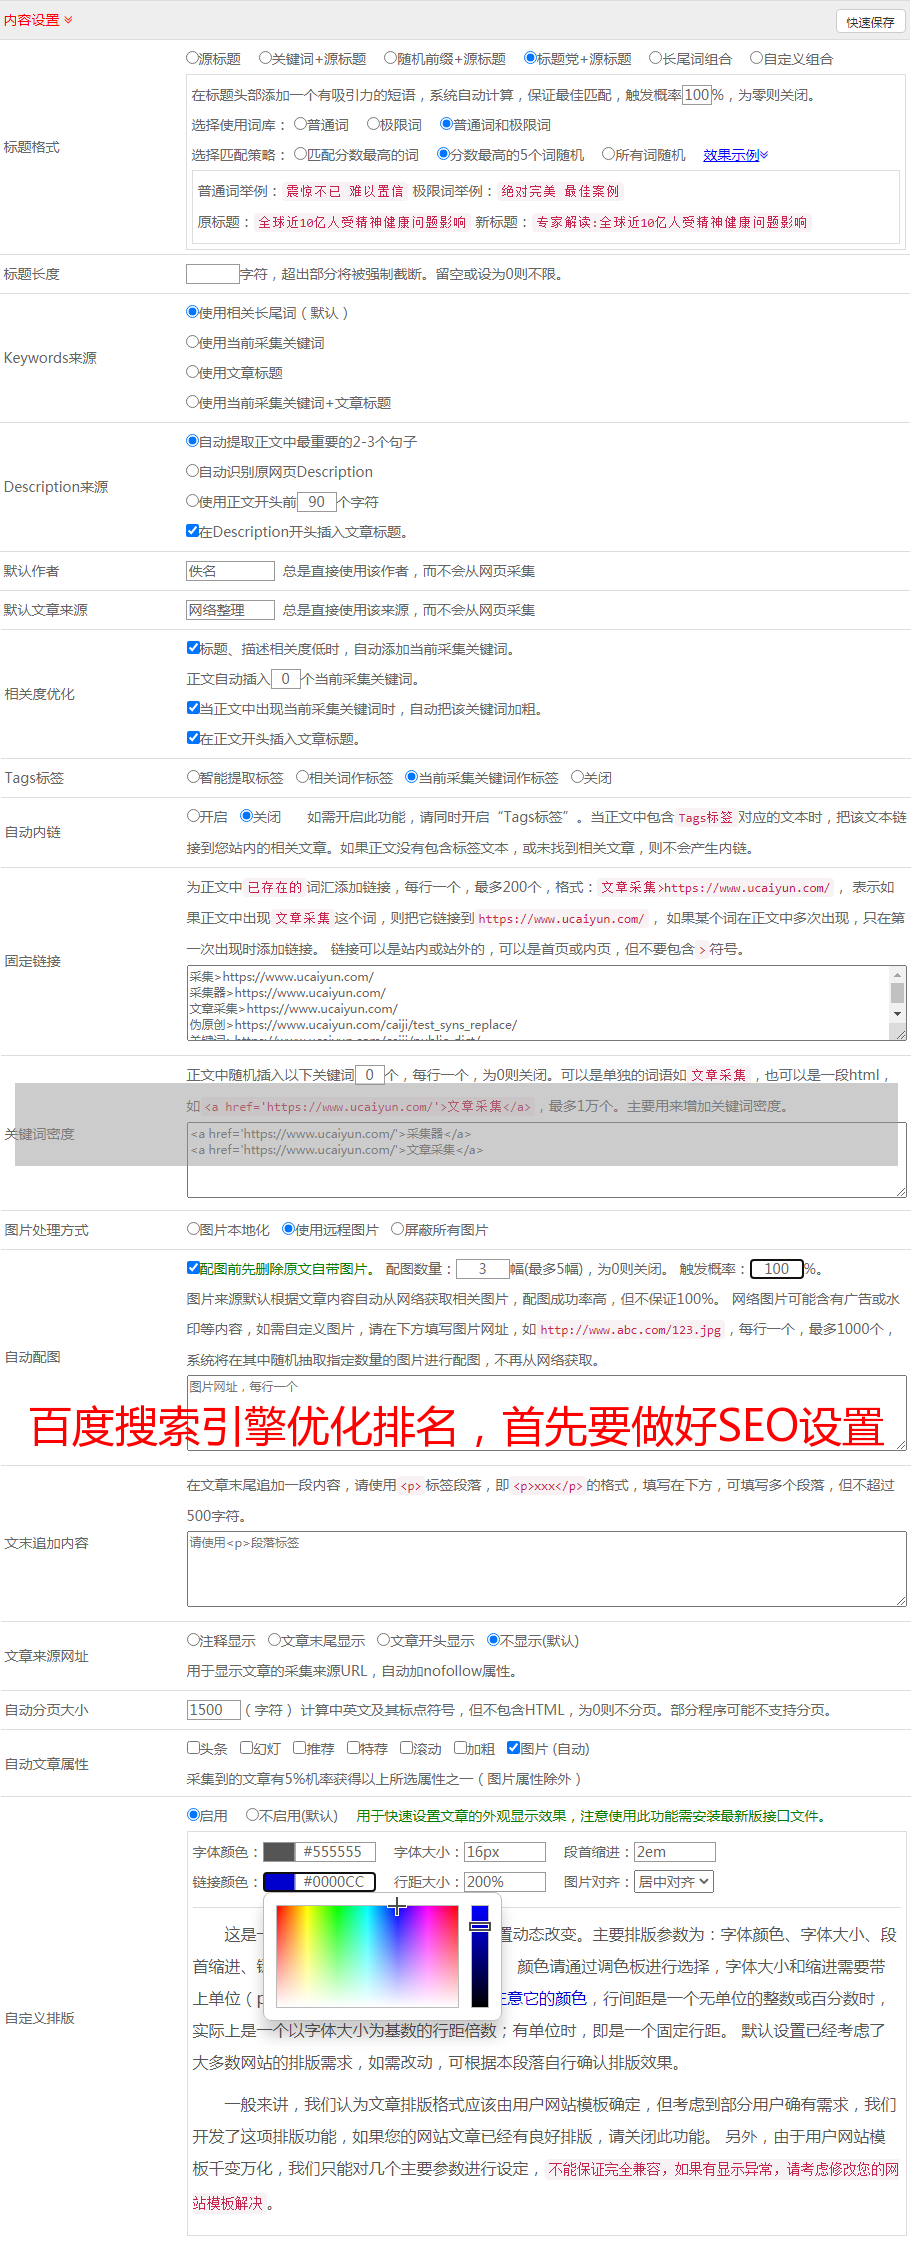Select 图片本地化 image handling
This screenshot has width=912, height=2249.
click(193, 1229)
